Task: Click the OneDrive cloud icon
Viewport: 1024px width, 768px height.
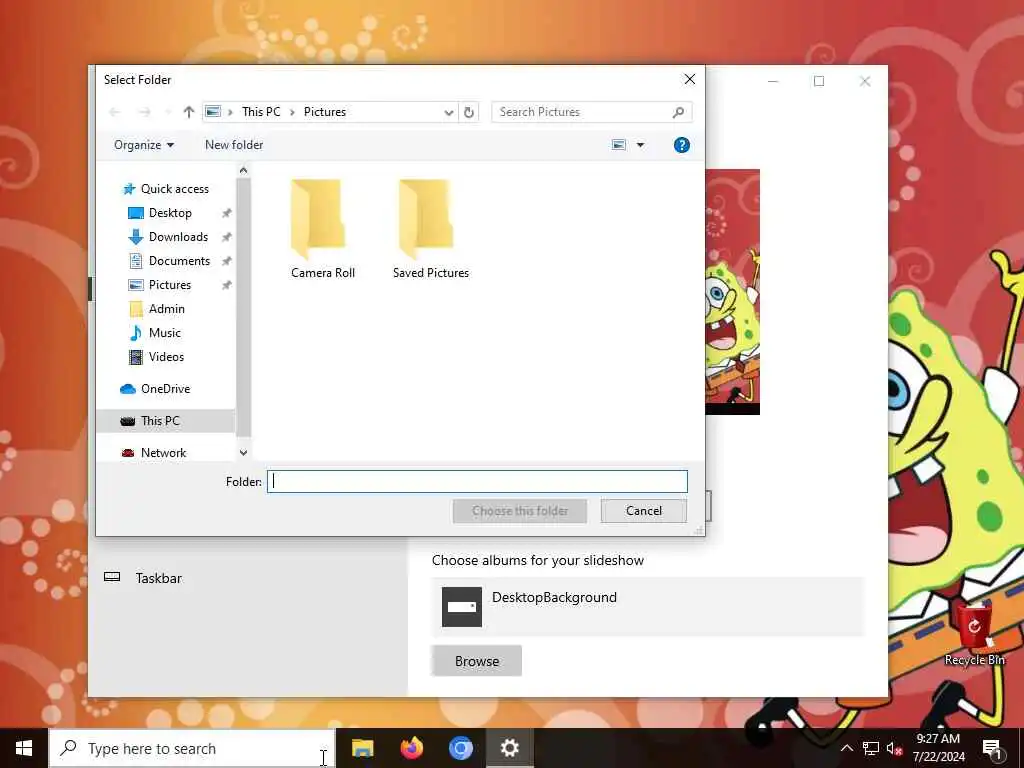Action: 128,389
